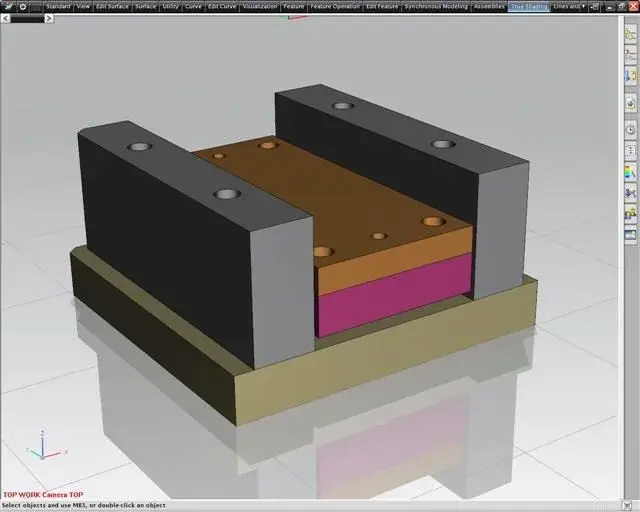Open the Process Studio icon below History
The image size is (640, 512).
[x=630, y=151]
